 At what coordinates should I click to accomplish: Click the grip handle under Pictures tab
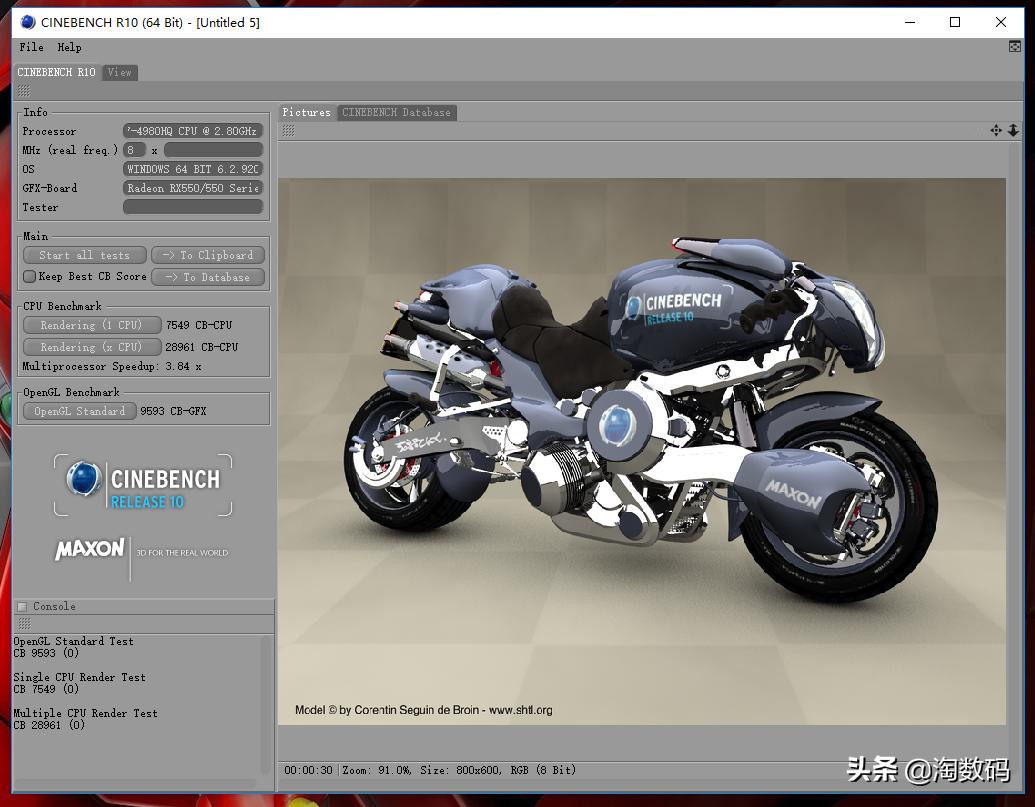coord(288,131)
